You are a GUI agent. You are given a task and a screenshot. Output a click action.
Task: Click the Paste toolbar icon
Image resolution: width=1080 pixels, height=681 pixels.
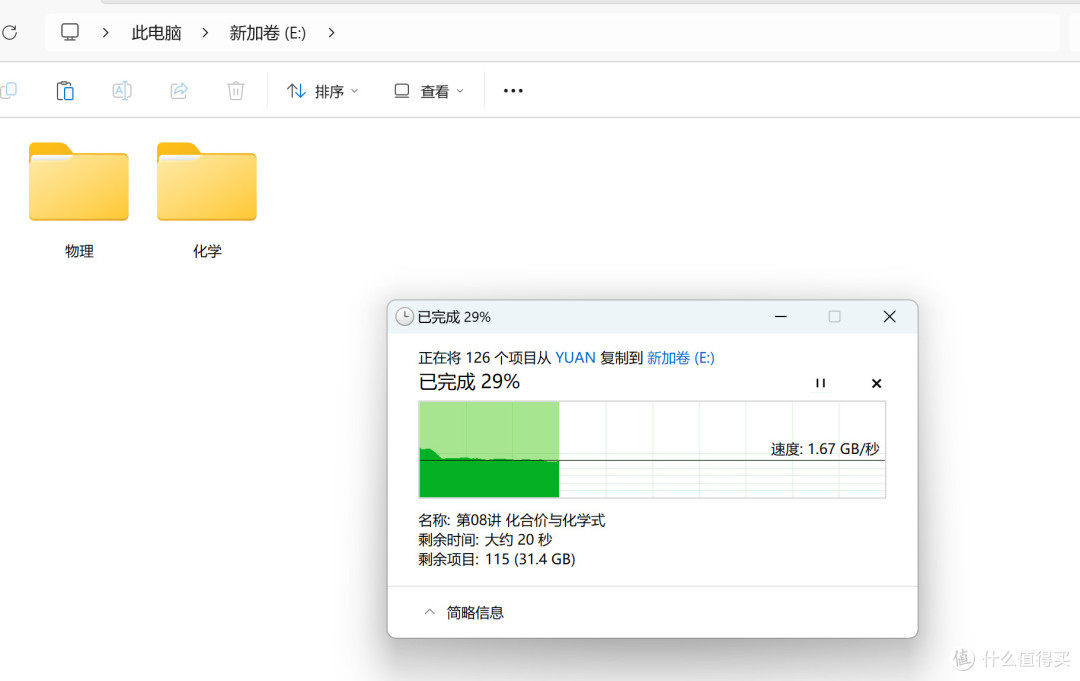[65, 91]
